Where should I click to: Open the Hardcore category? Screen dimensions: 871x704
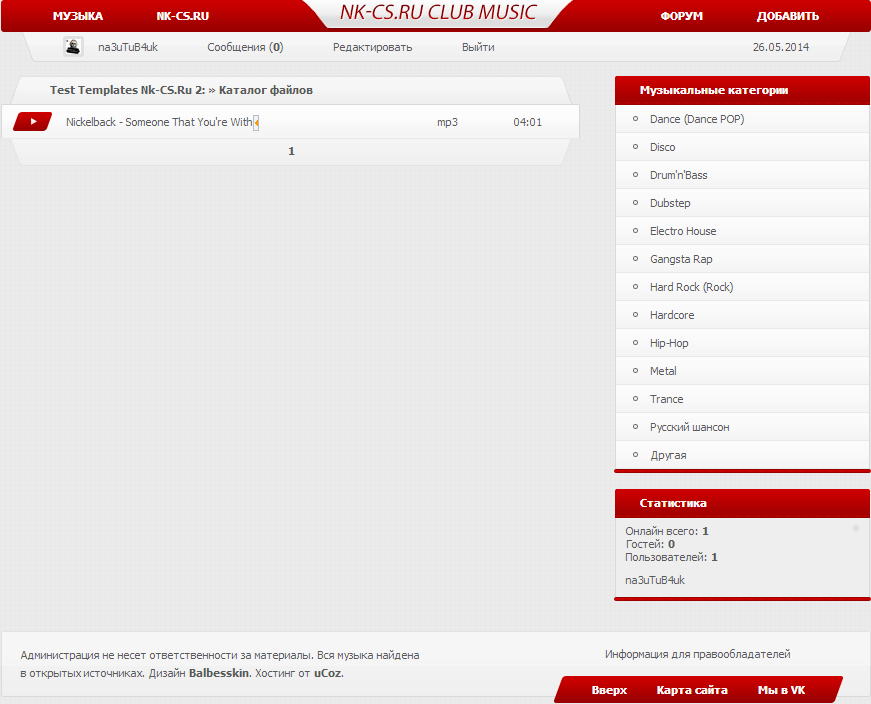pyautogui.click(x=672, y=315)
